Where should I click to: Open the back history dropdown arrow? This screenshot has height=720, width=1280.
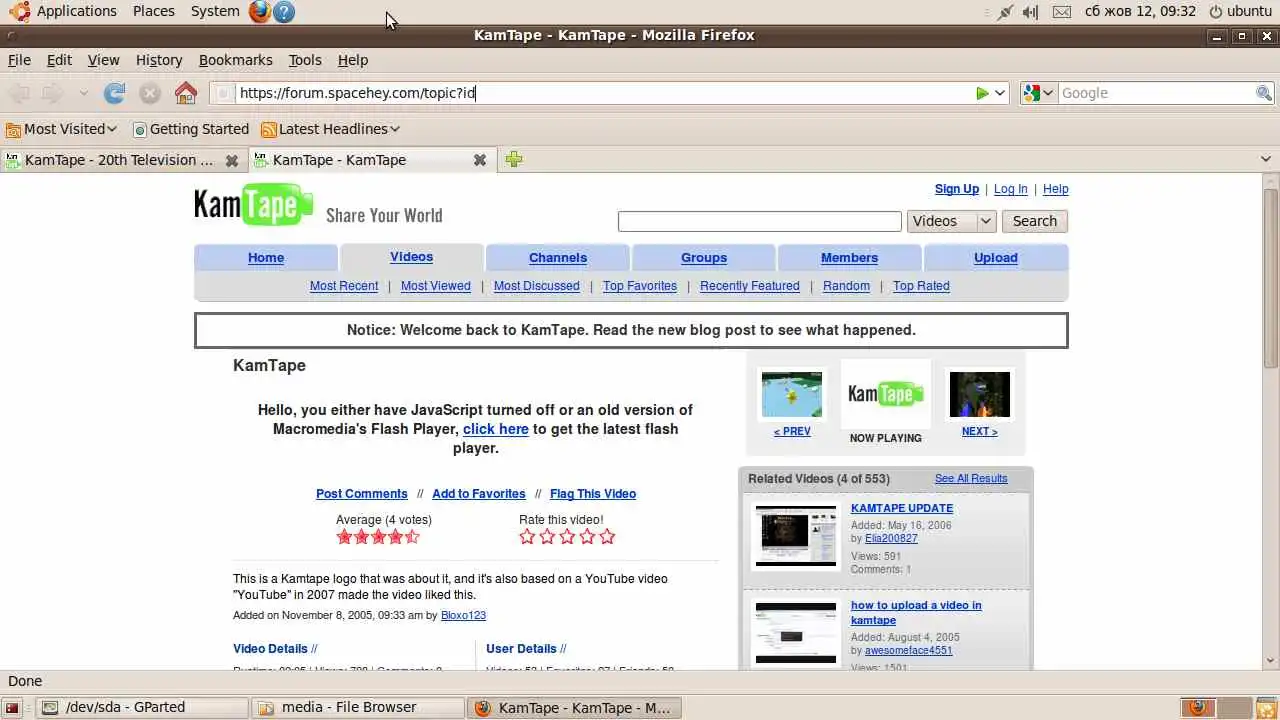(83, 93)
